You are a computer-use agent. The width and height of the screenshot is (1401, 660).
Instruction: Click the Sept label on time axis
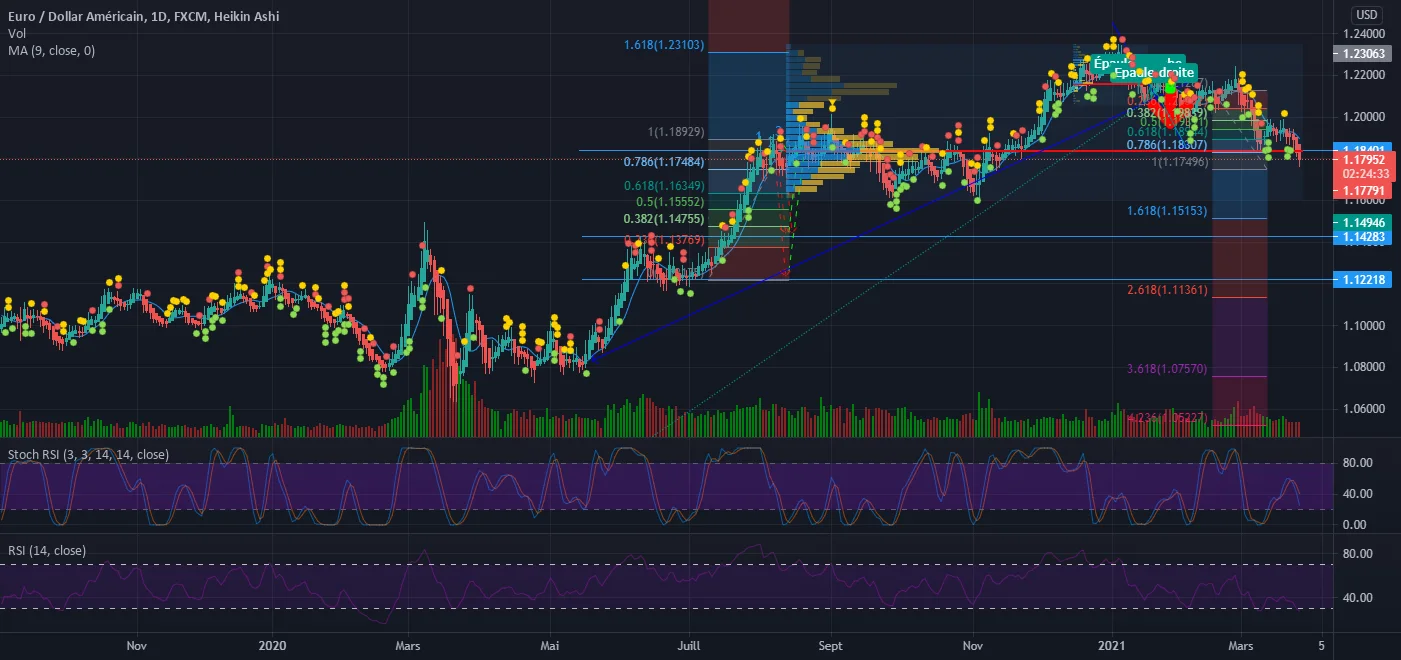(x=831, y=646)
